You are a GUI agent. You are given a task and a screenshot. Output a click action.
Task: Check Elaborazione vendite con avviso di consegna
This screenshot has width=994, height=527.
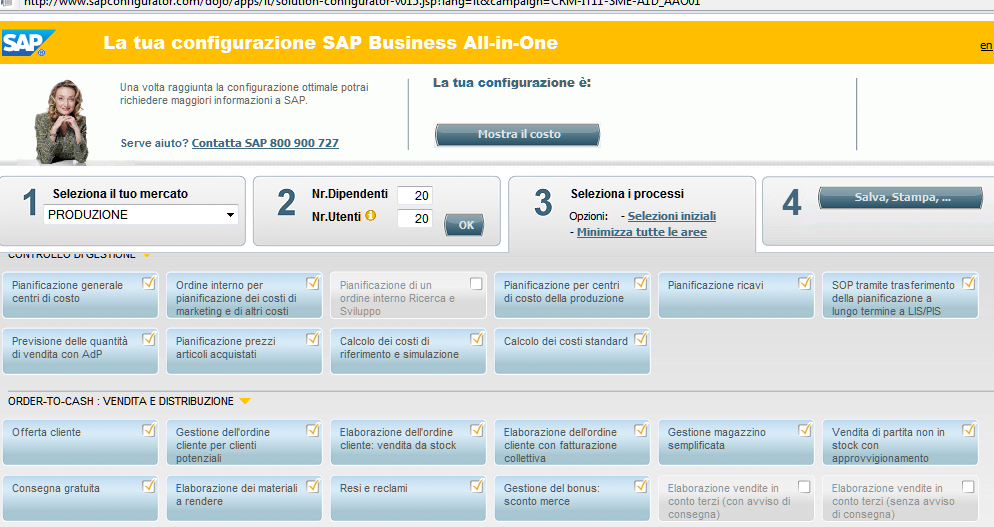pyautogui.click(x=804, y=486)
